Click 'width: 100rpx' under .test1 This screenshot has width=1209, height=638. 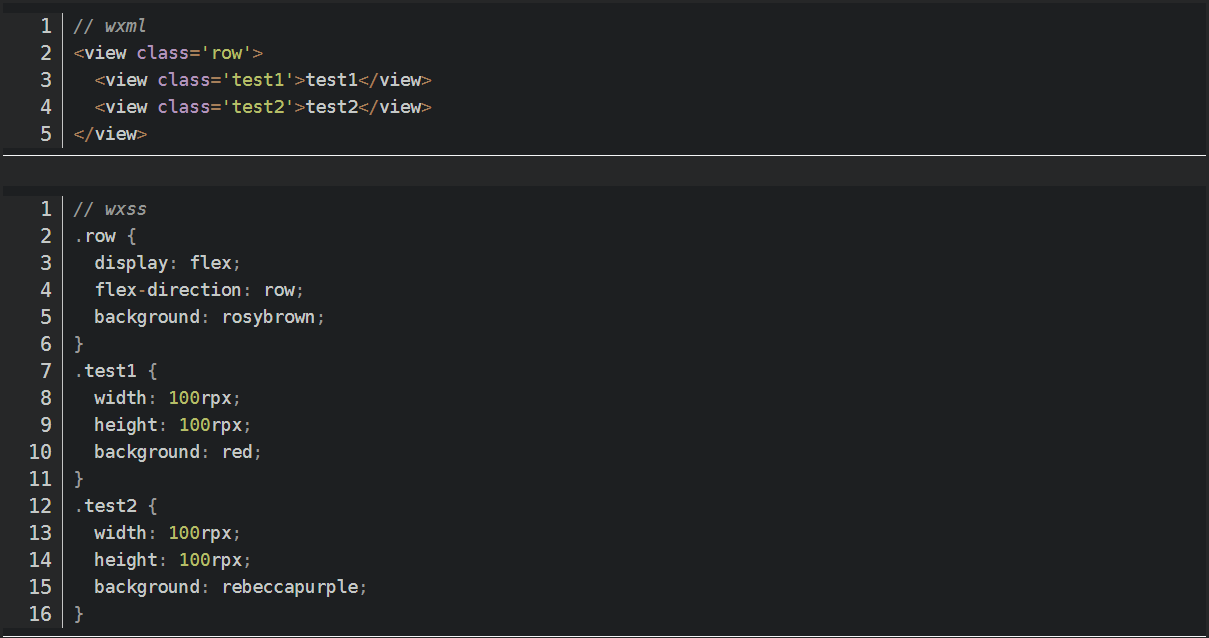point(167,398)
